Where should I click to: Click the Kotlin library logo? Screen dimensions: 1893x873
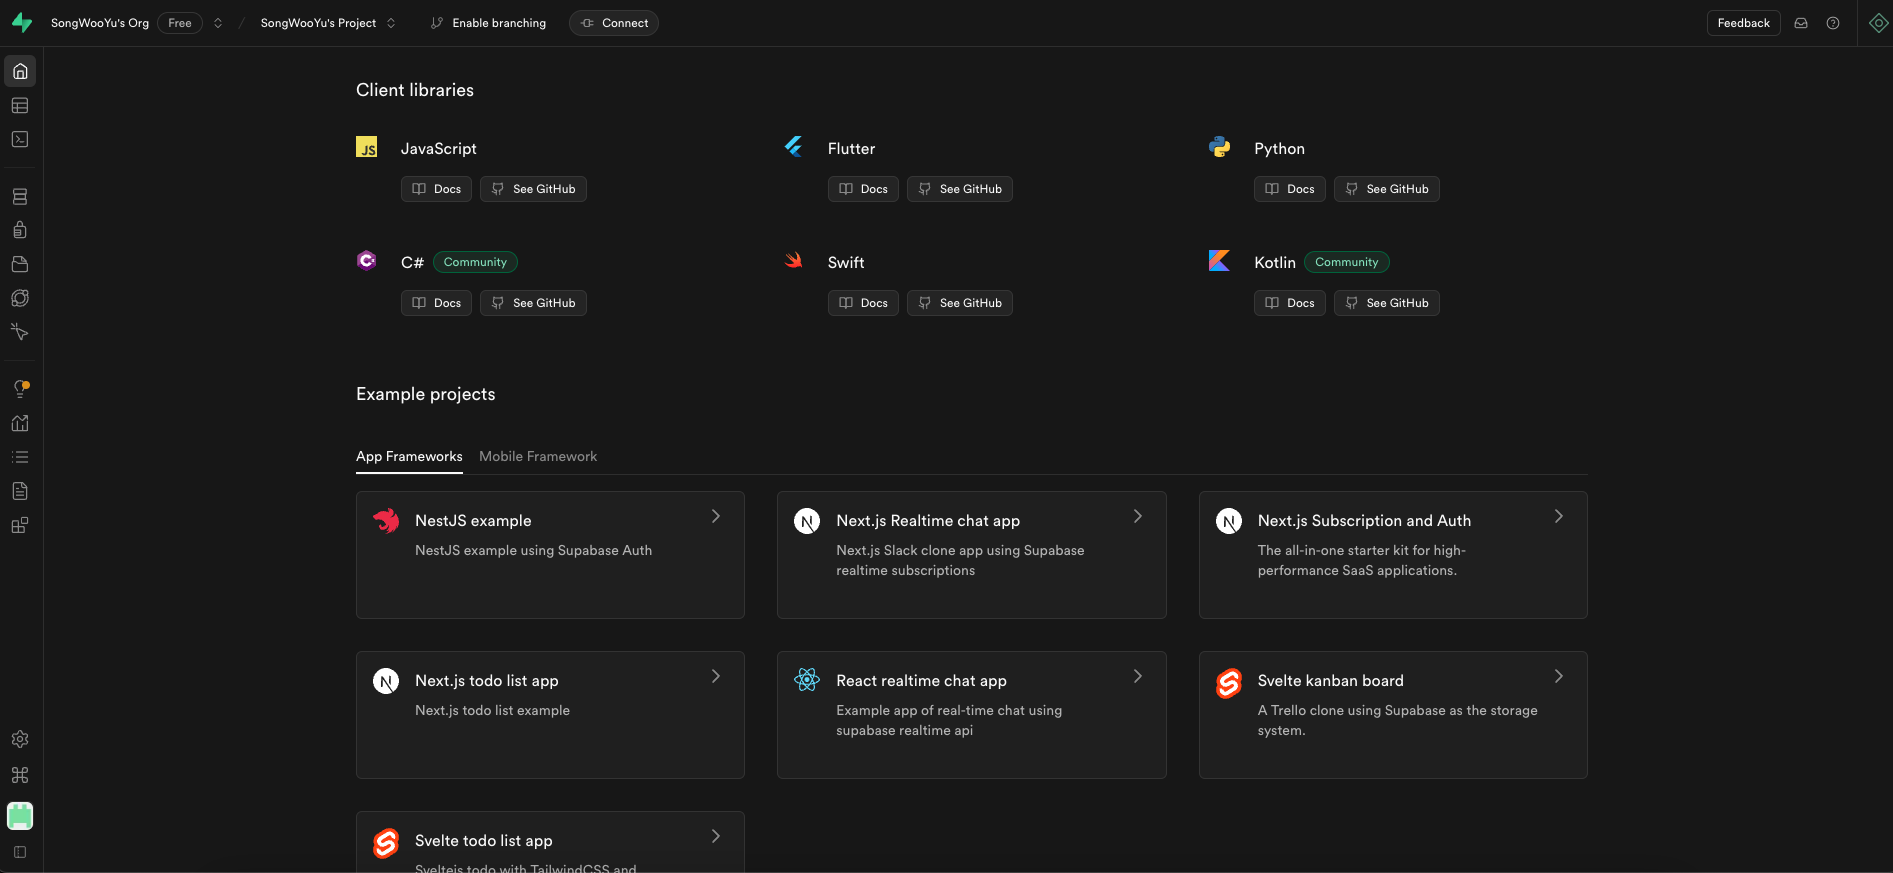(x=1220, y=261)
